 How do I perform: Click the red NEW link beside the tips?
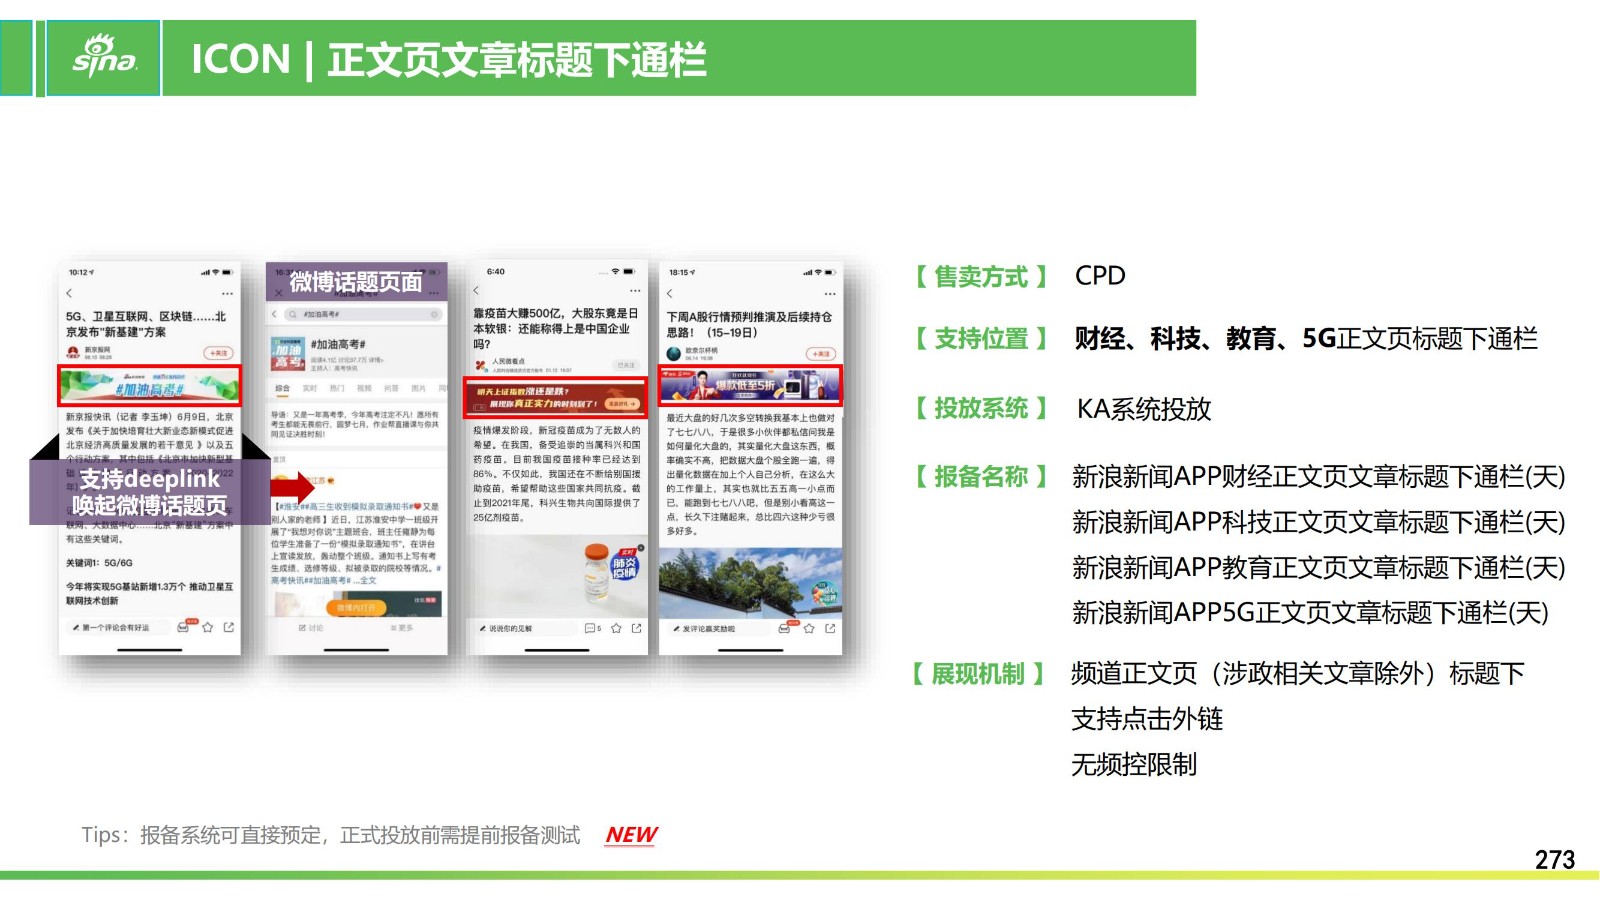click(631, 835)
